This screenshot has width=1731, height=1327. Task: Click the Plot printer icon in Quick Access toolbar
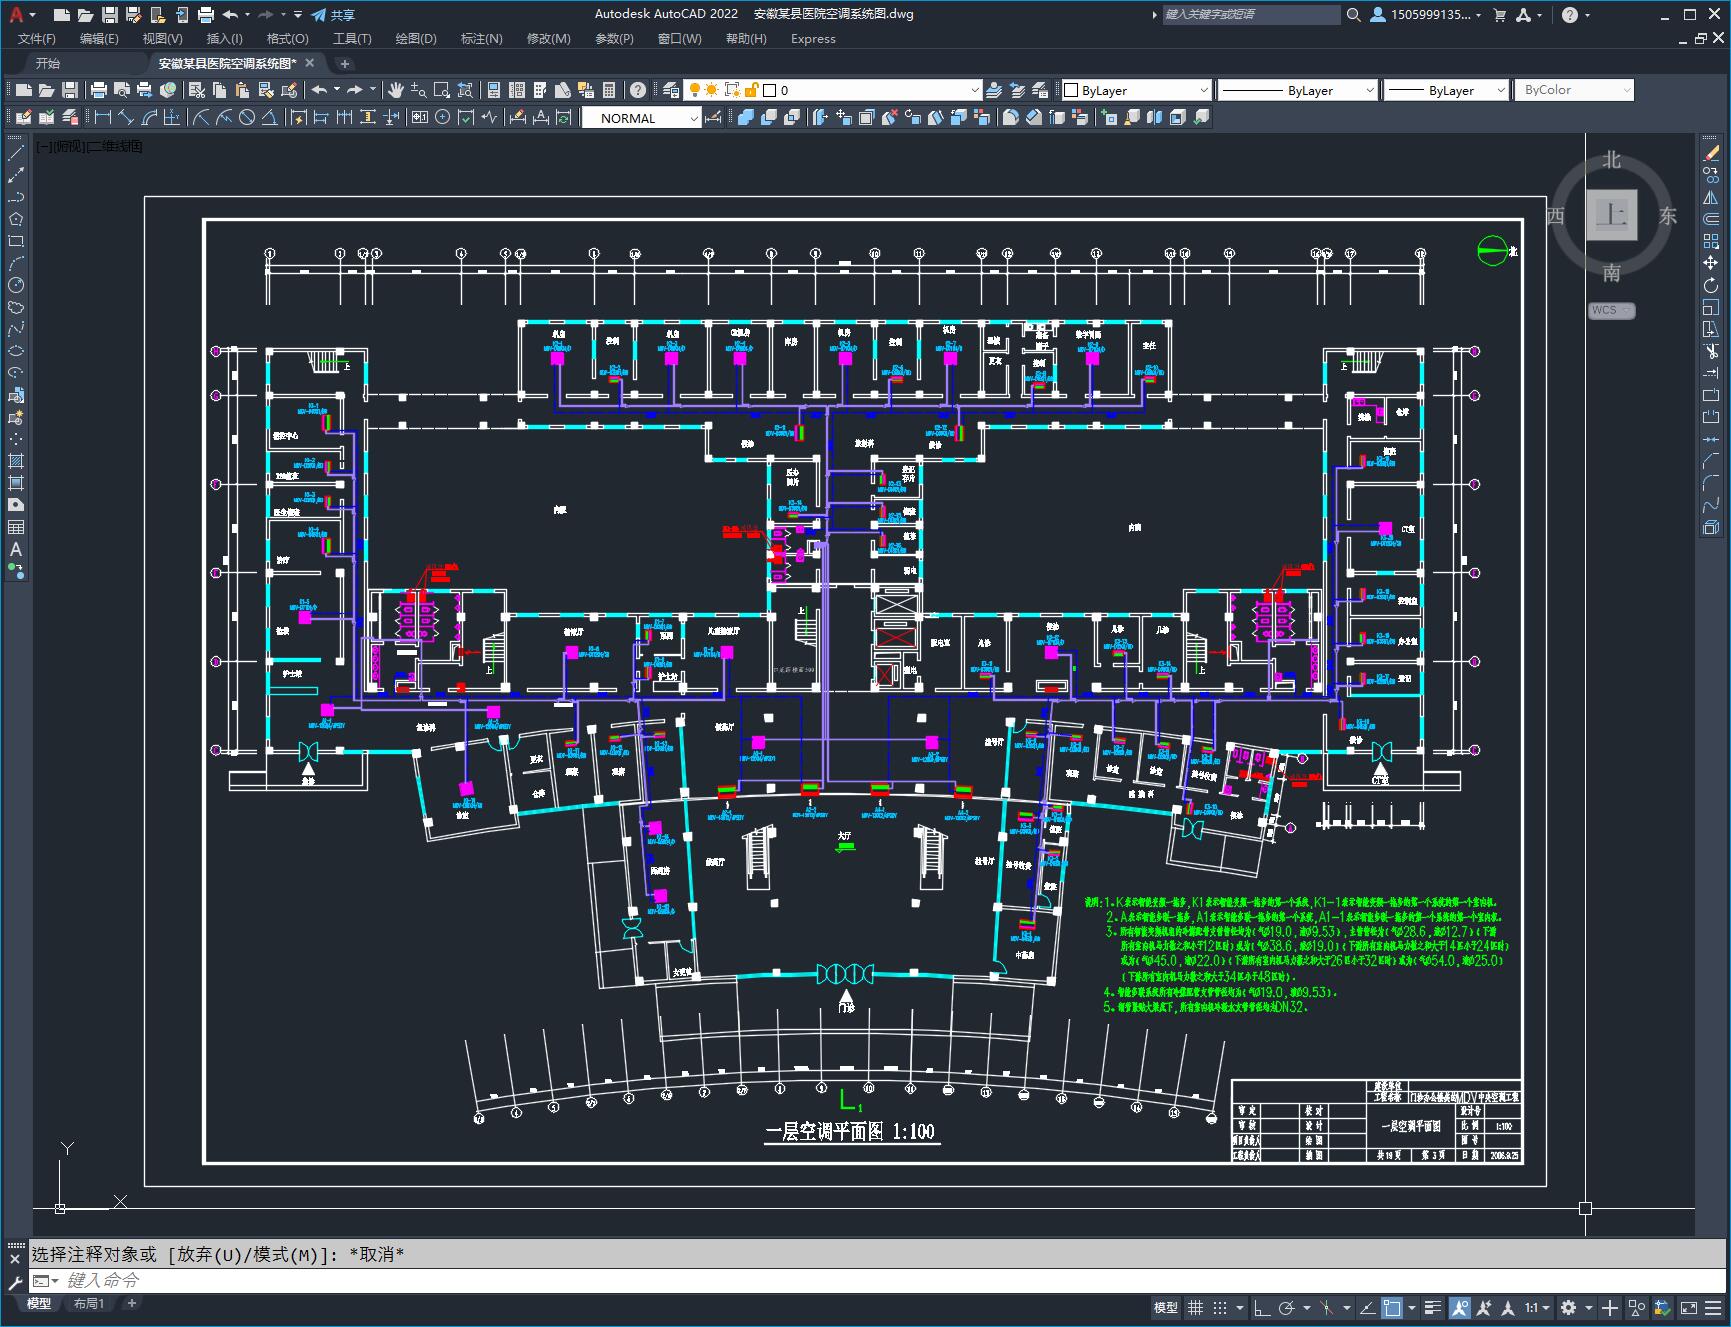click(206, 15)
